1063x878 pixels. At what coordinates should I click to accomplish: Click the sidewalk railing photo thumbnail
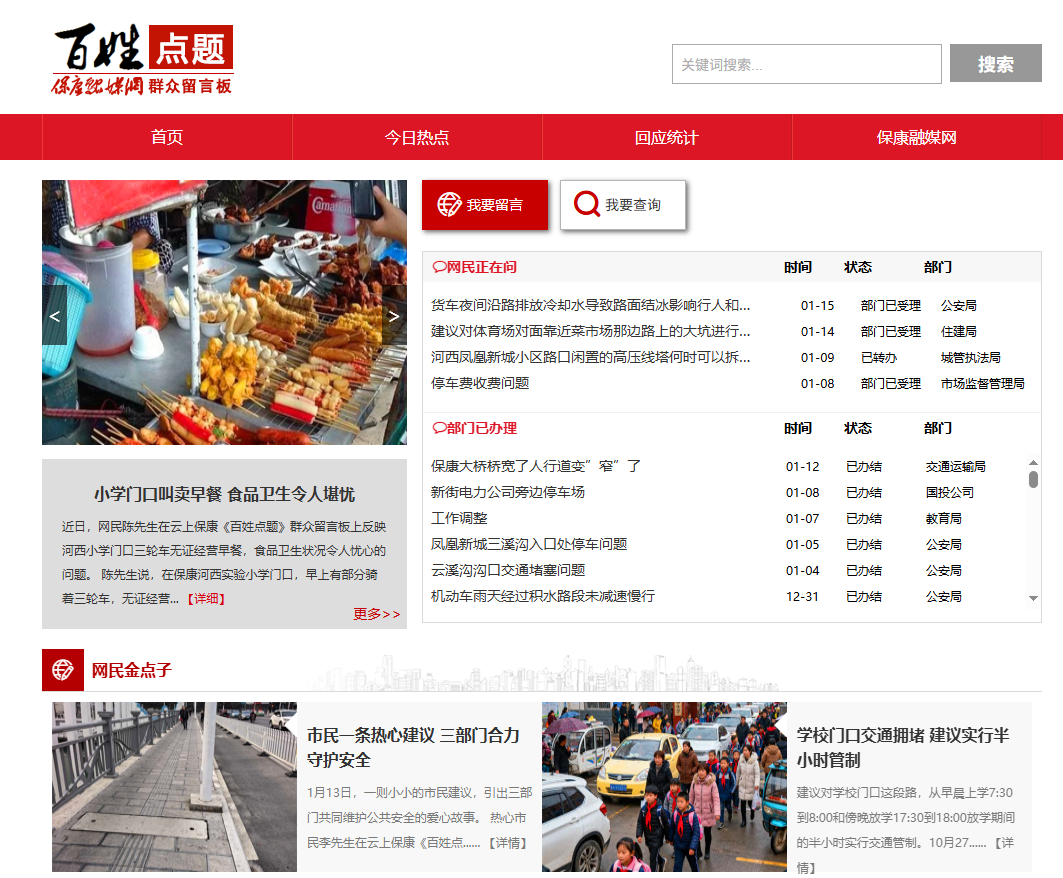174,787
